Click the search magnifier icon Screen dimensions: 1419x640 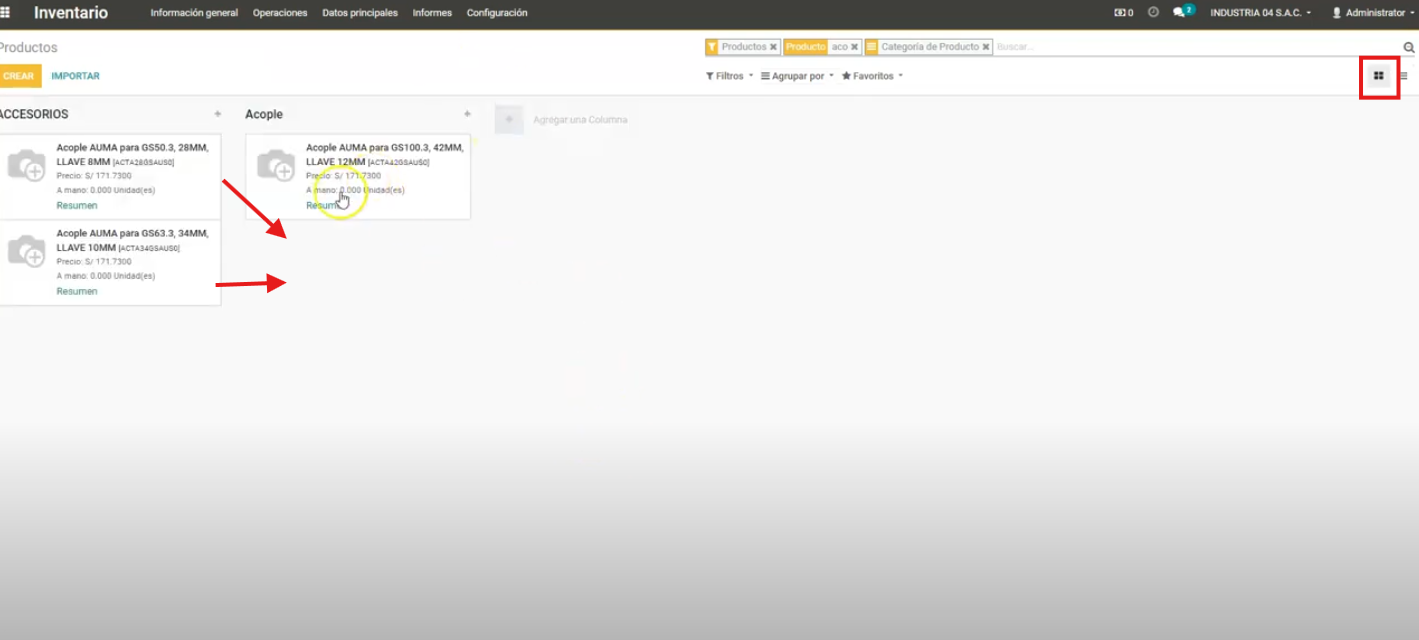click(1409, 47)
